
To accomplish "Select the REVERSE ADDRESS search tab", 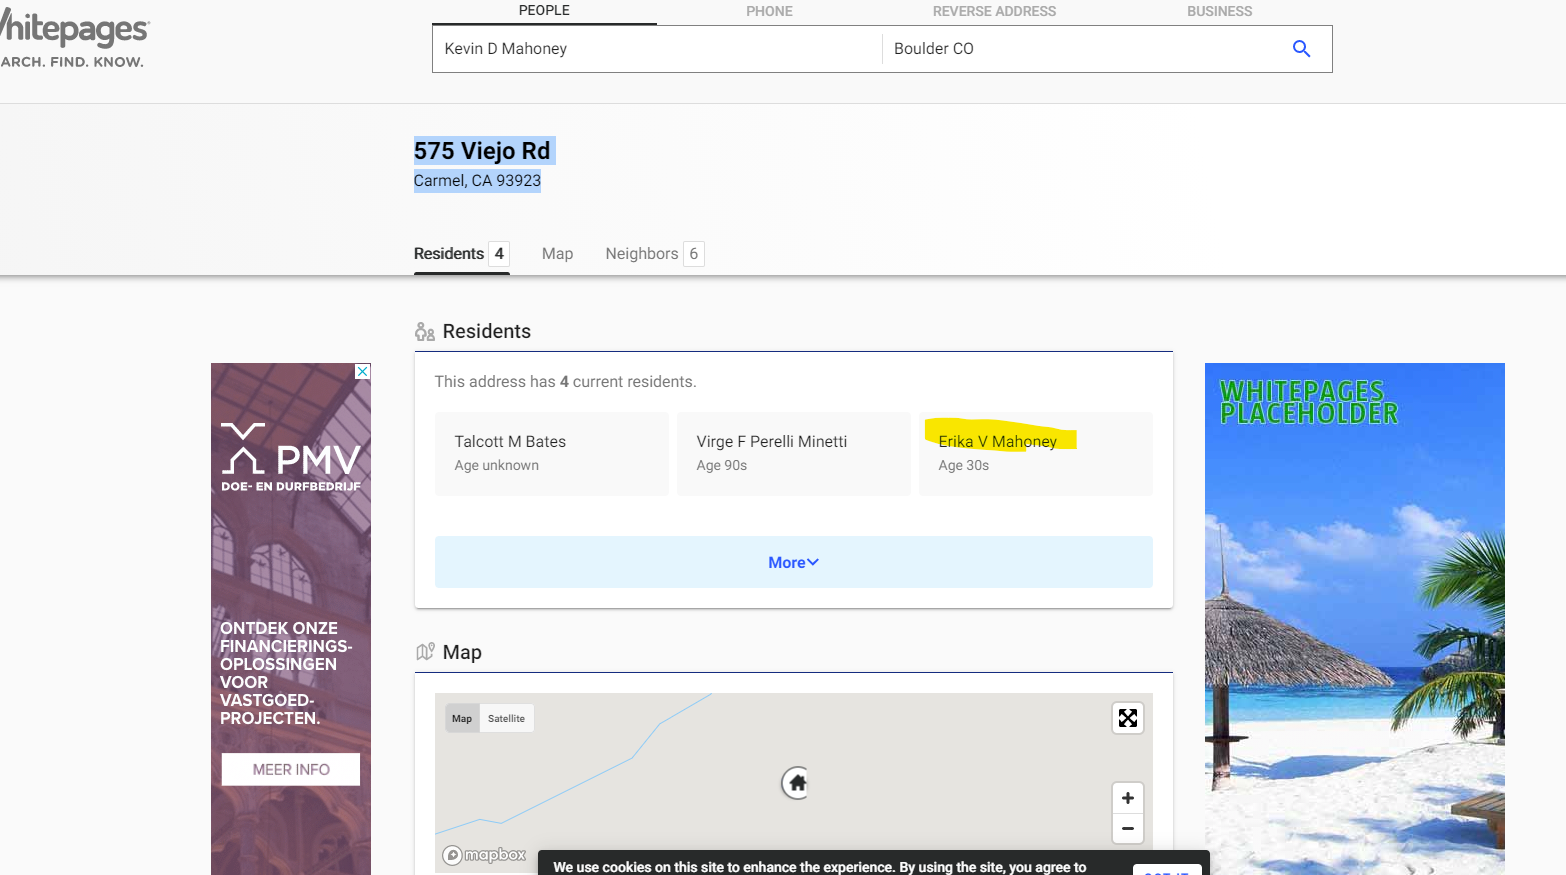I will click(994, 11).
